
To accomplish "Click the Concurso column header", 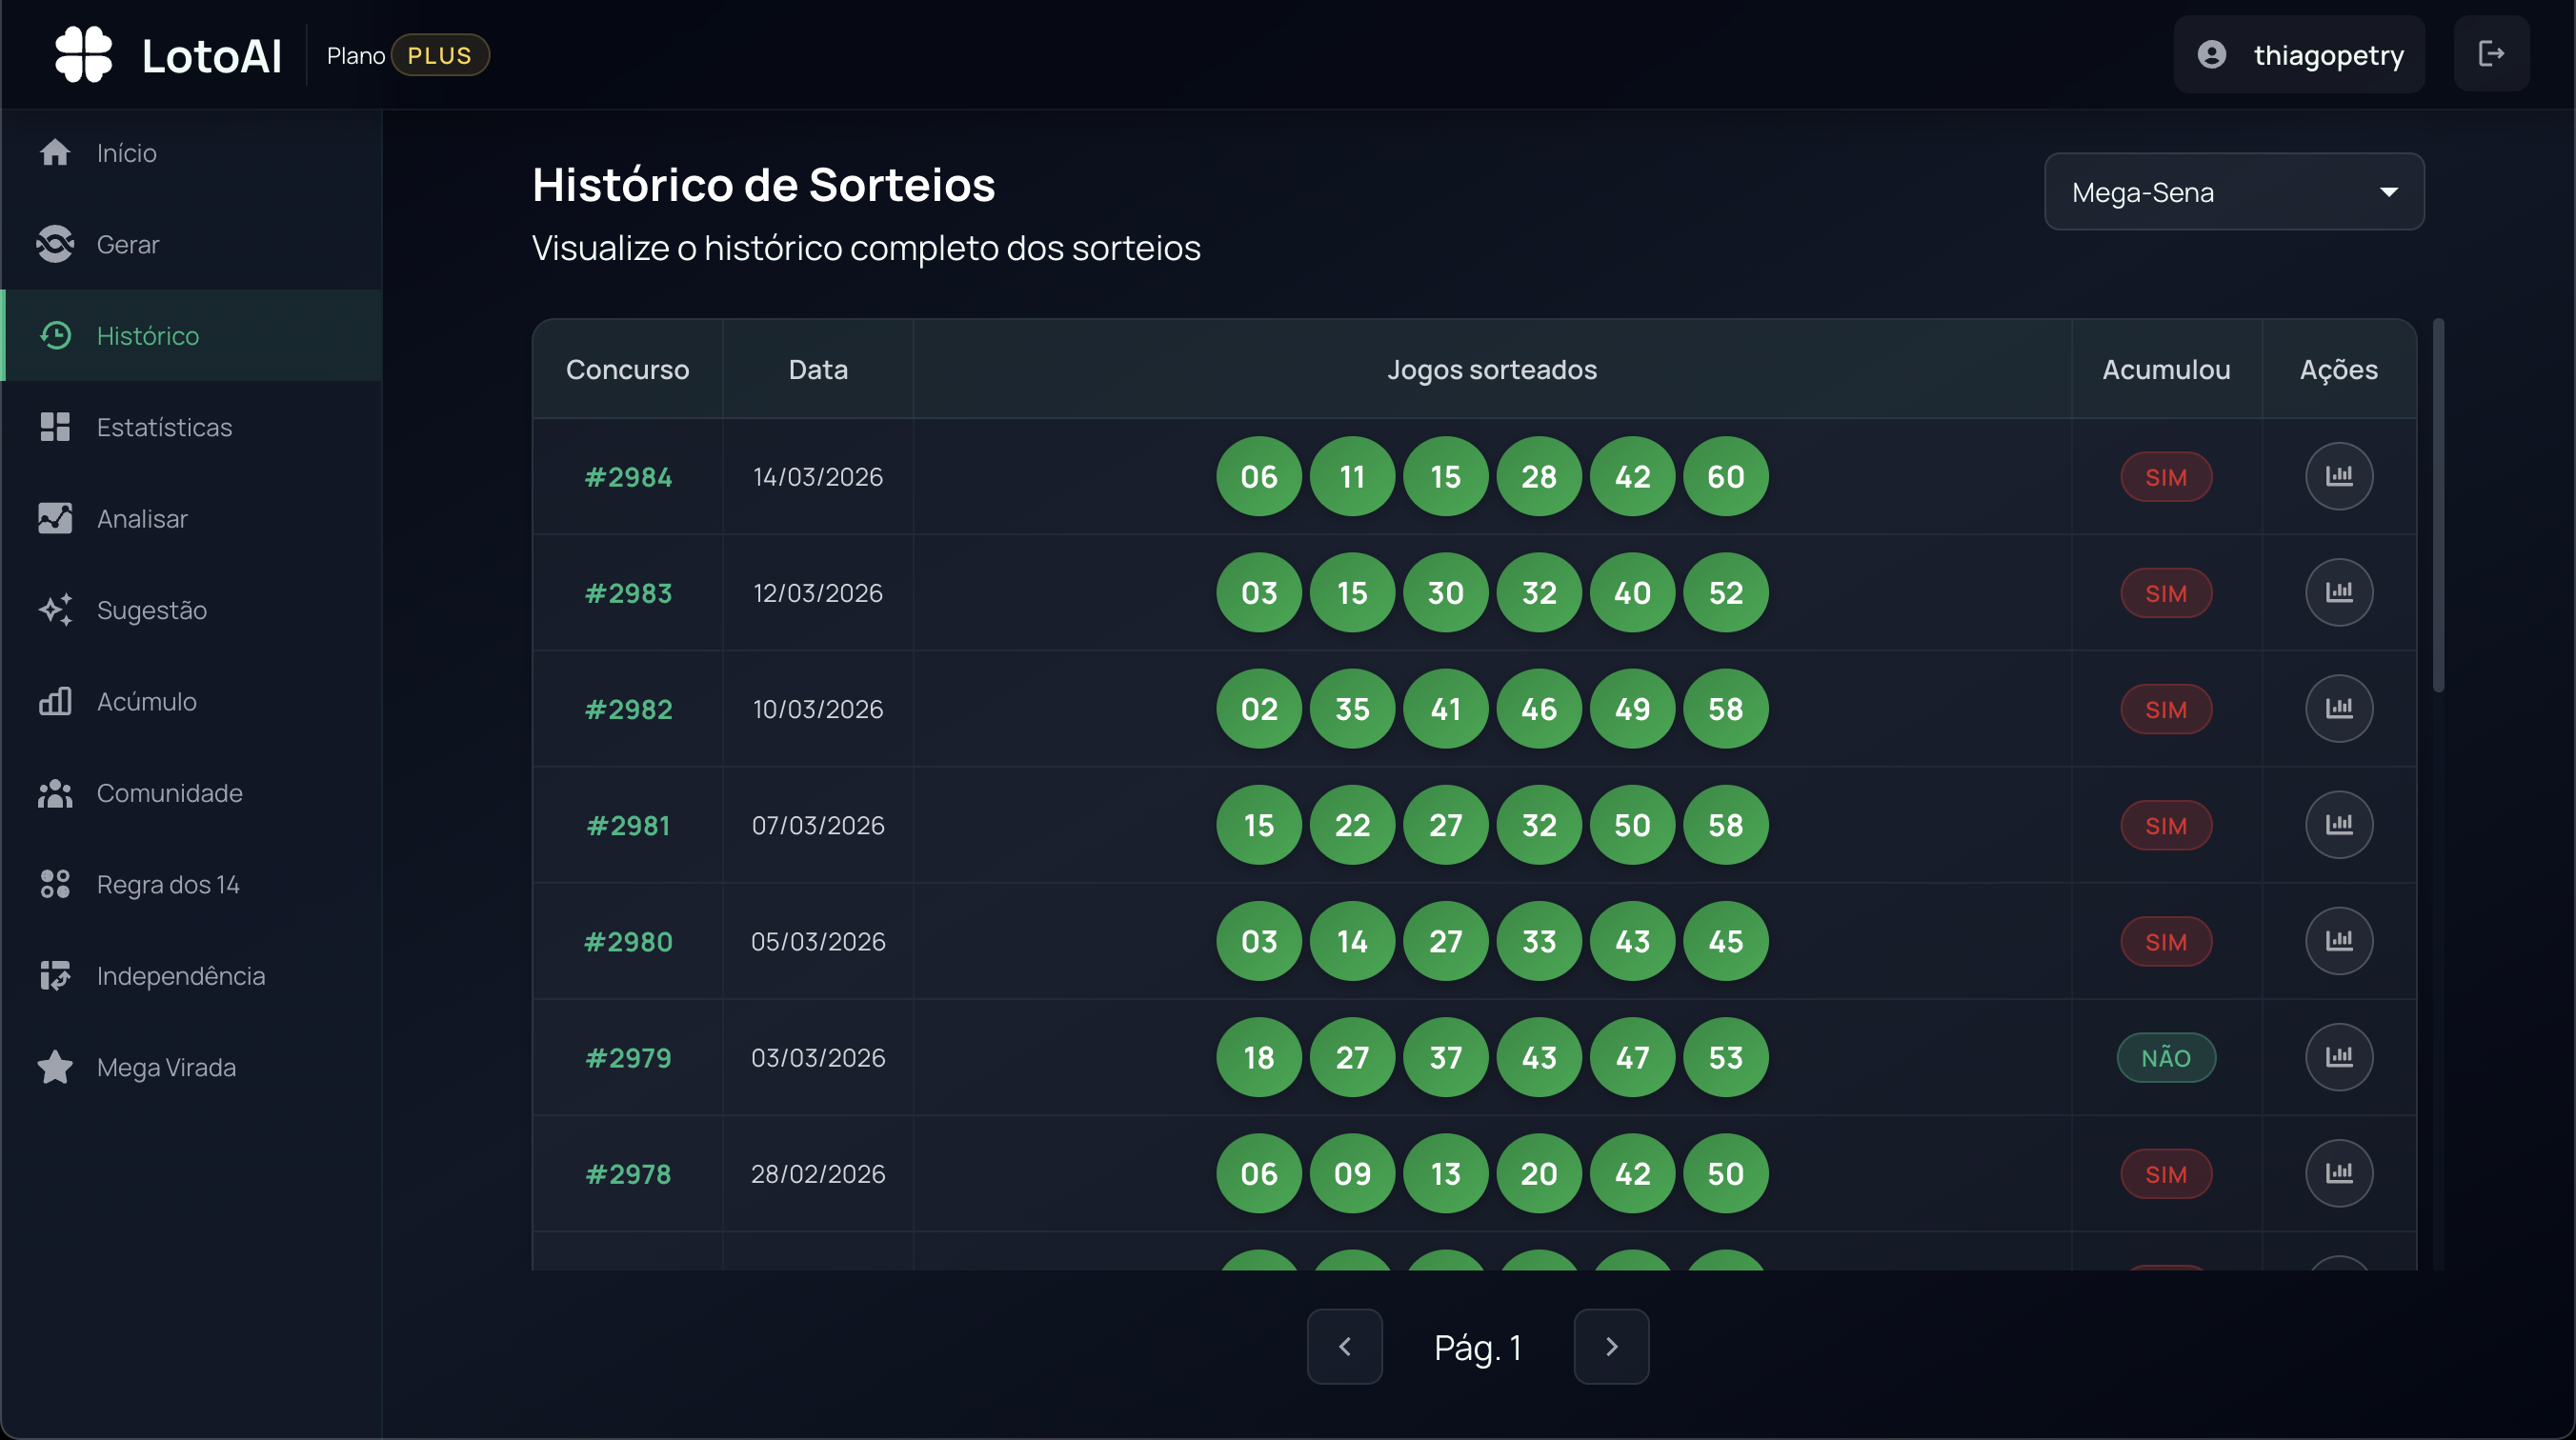I will coord(627,369).
